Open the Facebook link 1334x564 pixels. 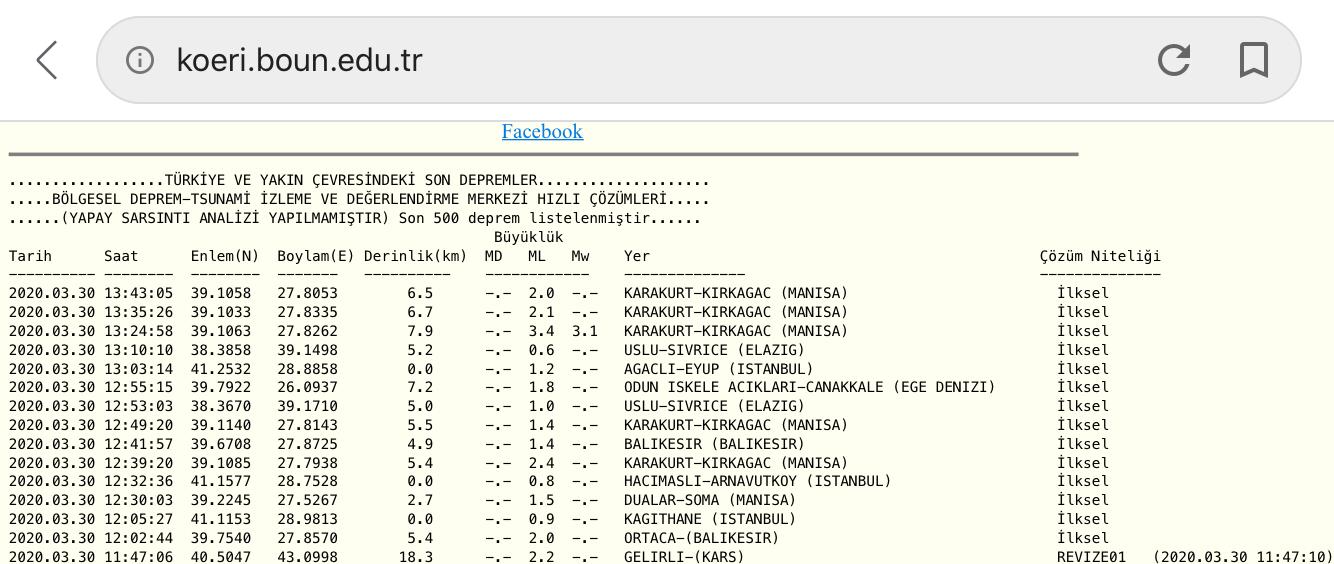coord(542,132)
